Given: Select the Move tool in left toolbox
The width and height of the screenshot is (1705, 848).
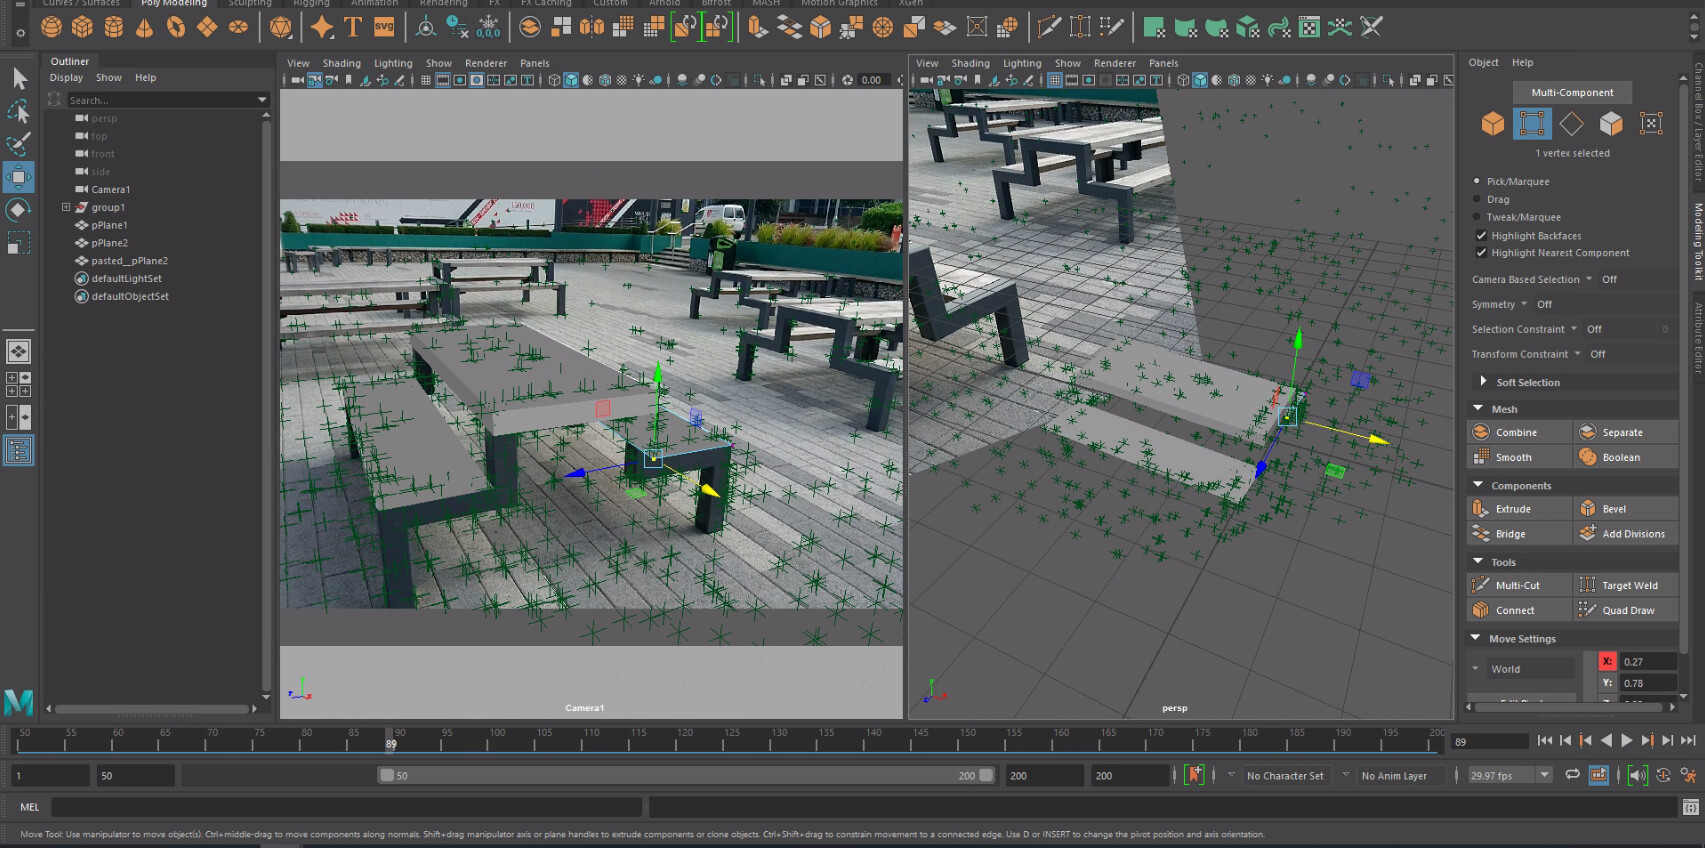Looking at the screenshot, I should tap(18, 177).
